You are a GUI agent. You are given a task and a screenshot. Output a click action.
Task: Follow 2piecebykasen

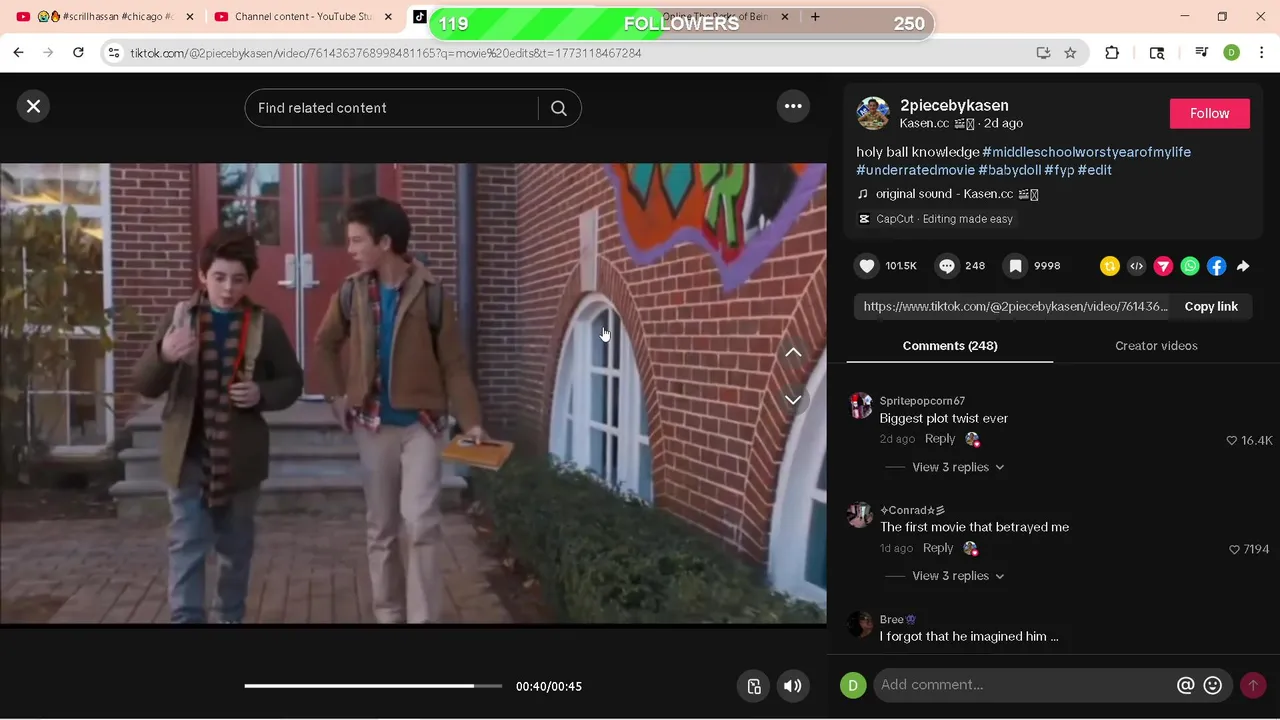(1209, 114)
